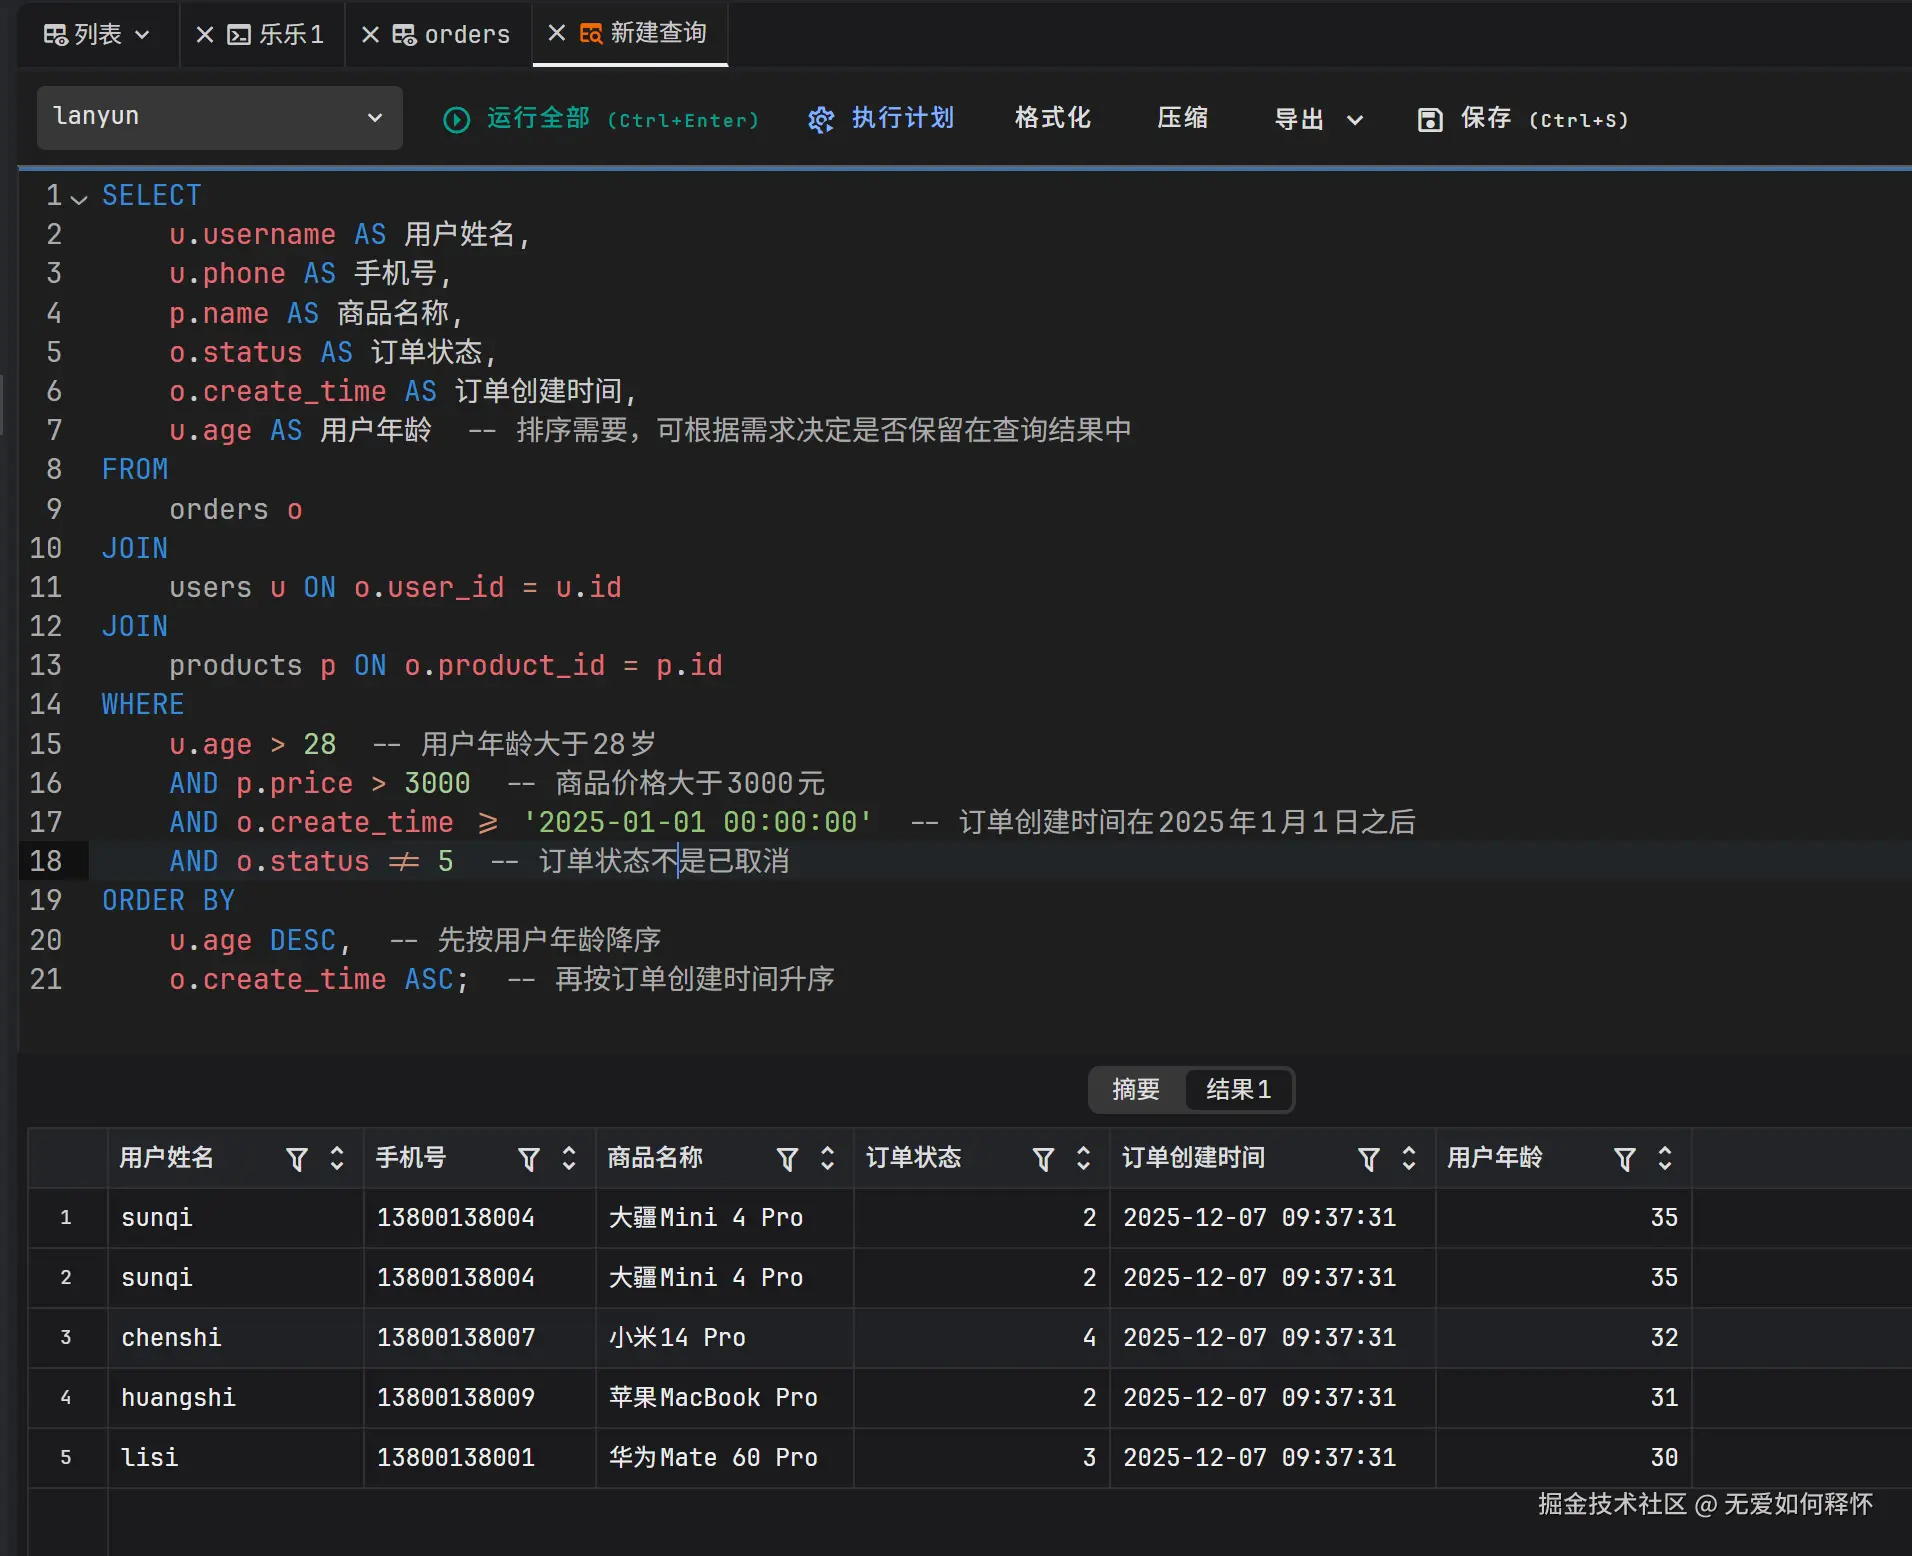This screenshot has height=1556, width=1912.
Task: Click the save floppy disk icon
Action: [x=1430, y=120]
